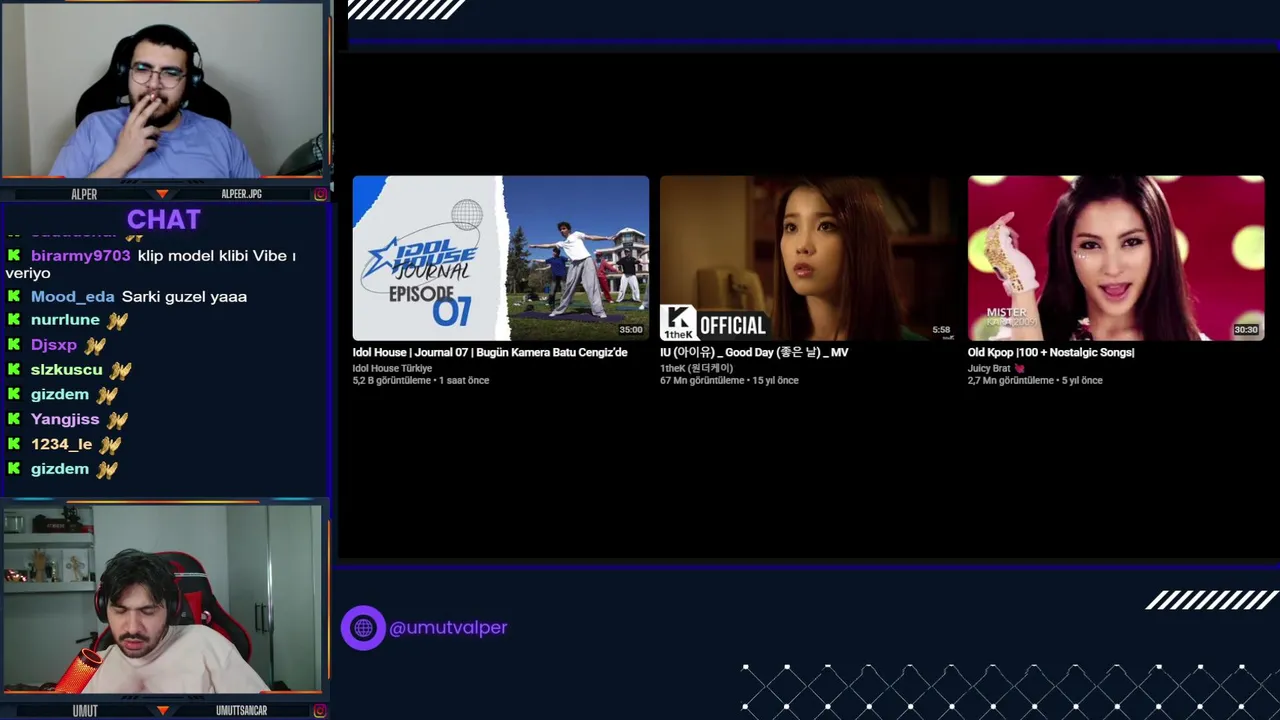Click the Kick badge before slzkuscu
1280x720 pixels.
pos(14,370)
